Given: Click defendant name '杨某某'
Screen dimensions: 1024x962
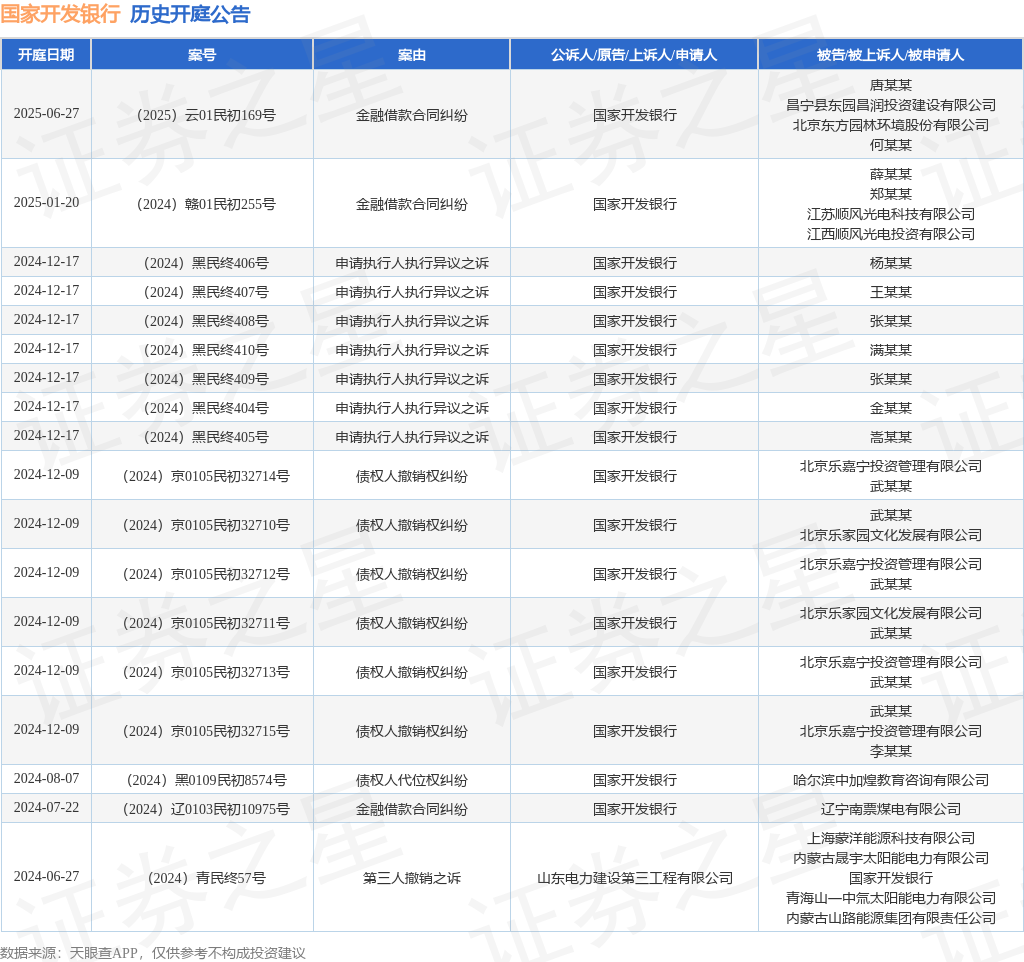Looking at the screenshot, I should pyautogui.click(x=891, y=263).
